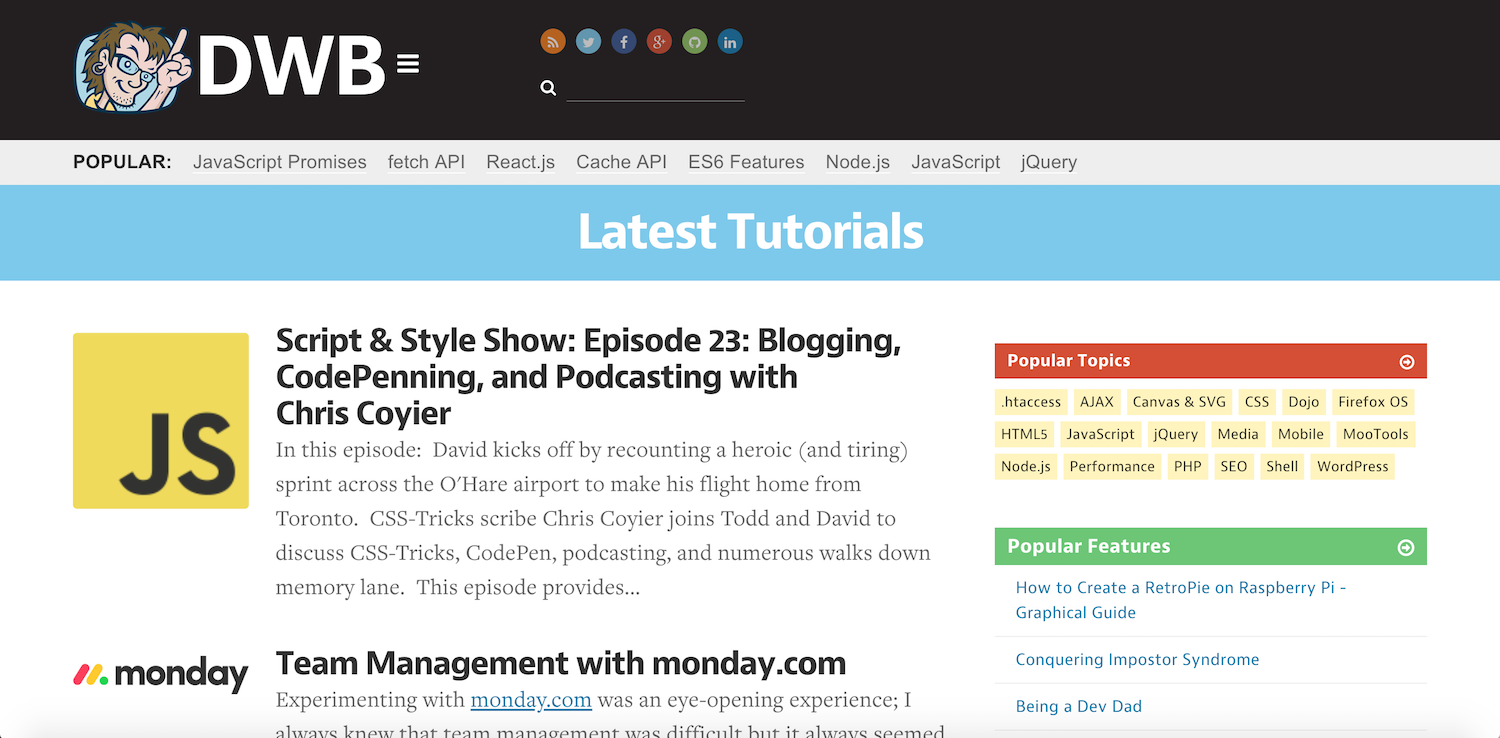Viewport: 1500px width, 738px height.
Task: Select the CSS topic tag
Action: (x=1257, y=402)
